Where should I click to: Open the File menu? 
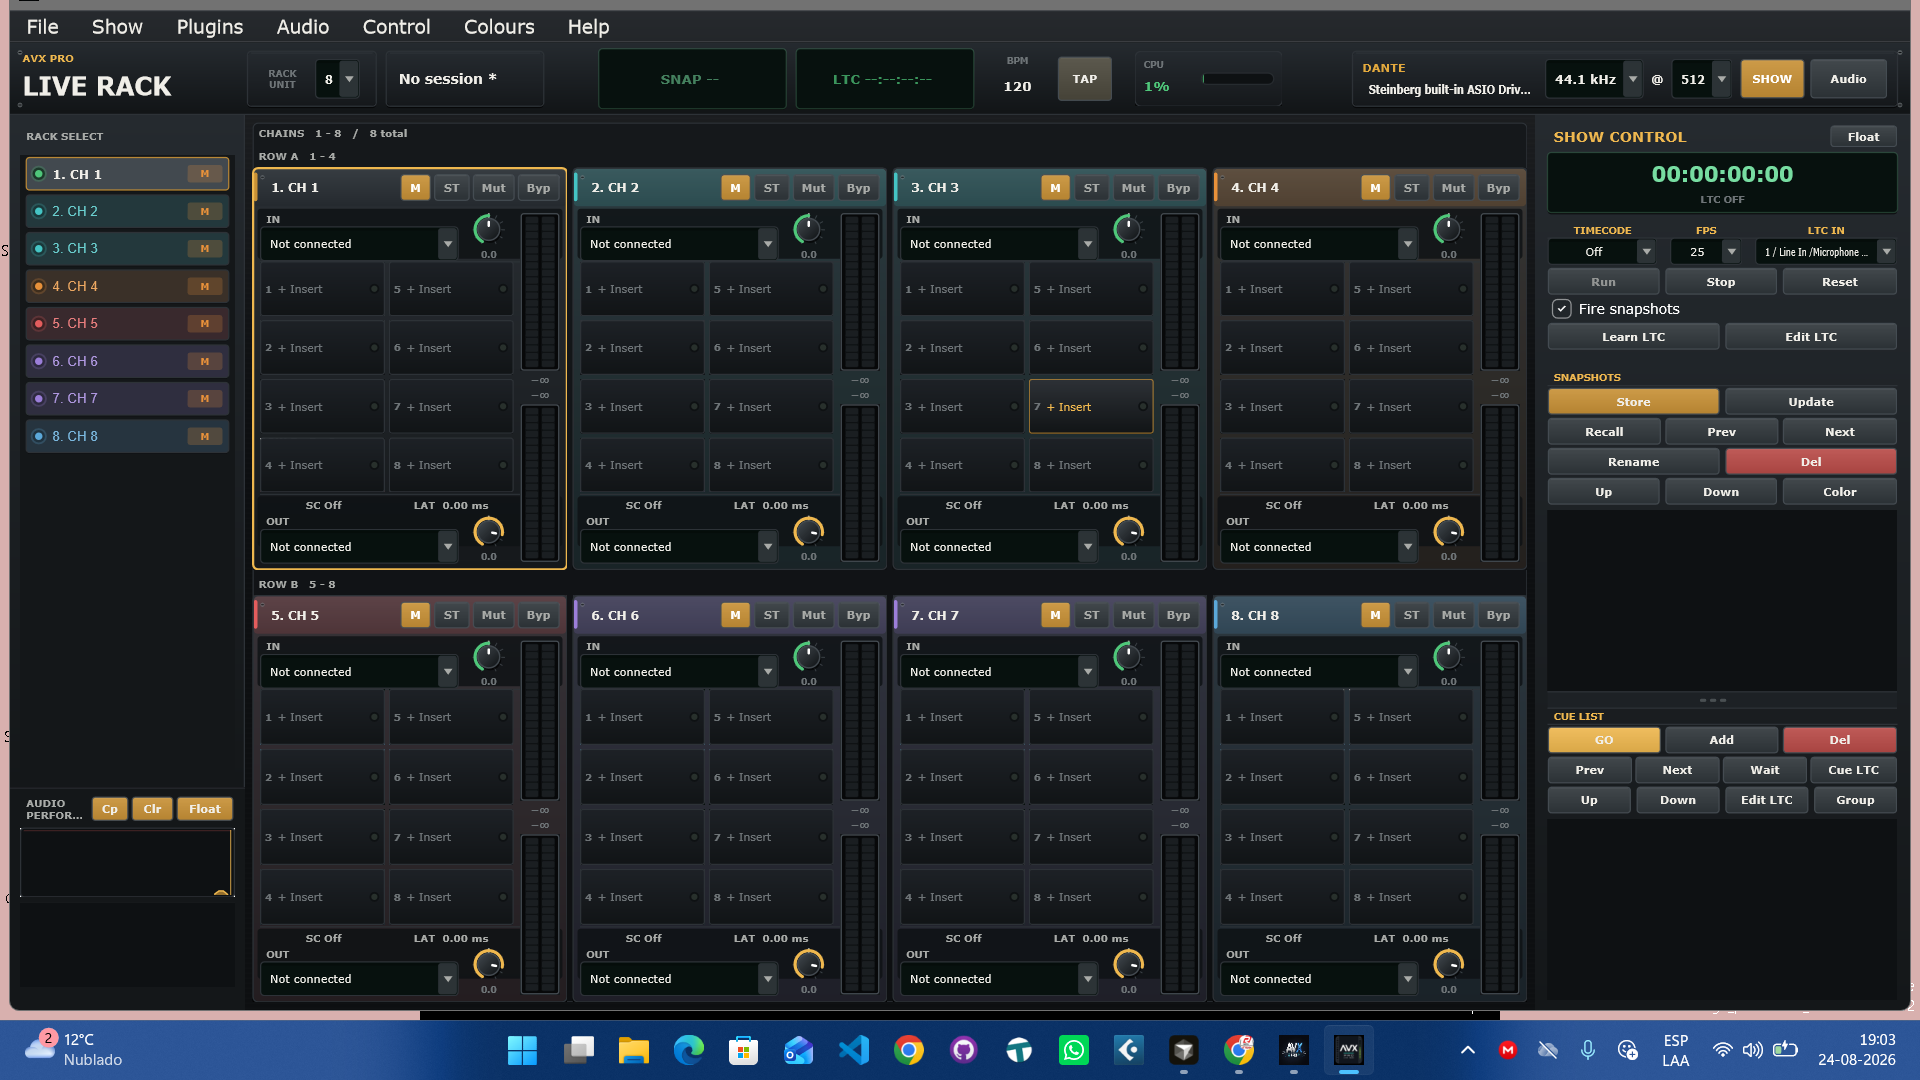tap(42, 27)
